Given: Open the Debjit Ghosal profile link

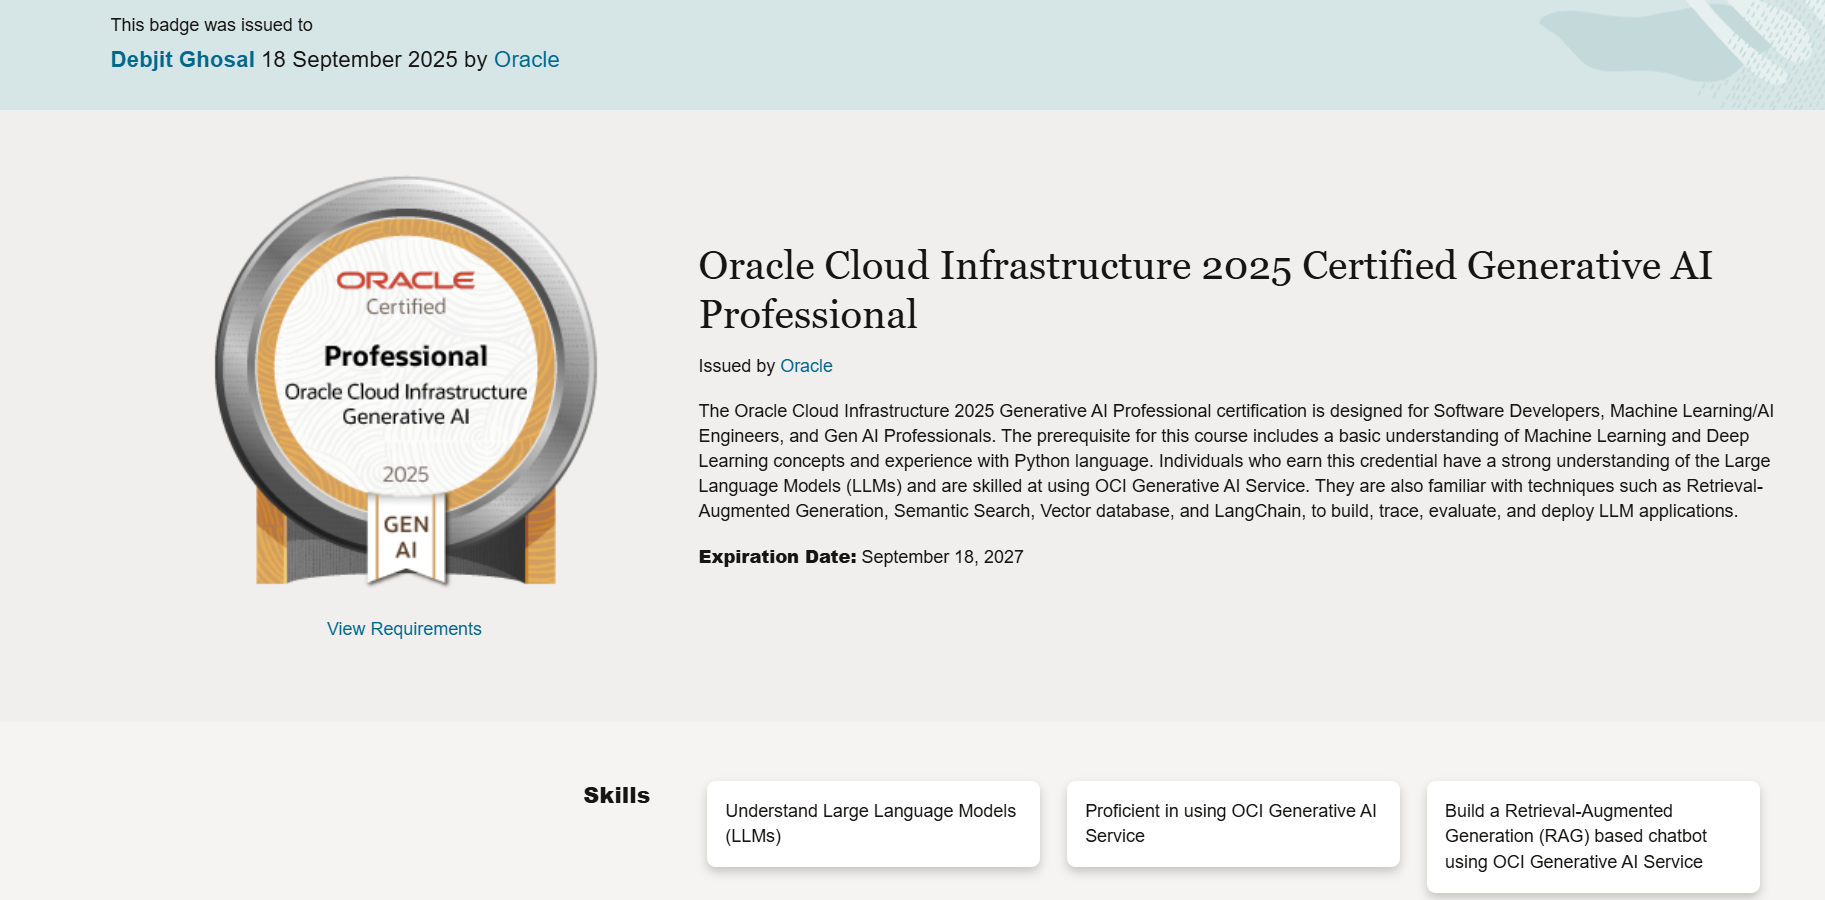Looking at the screenshot, I should (x=182, y=60).
